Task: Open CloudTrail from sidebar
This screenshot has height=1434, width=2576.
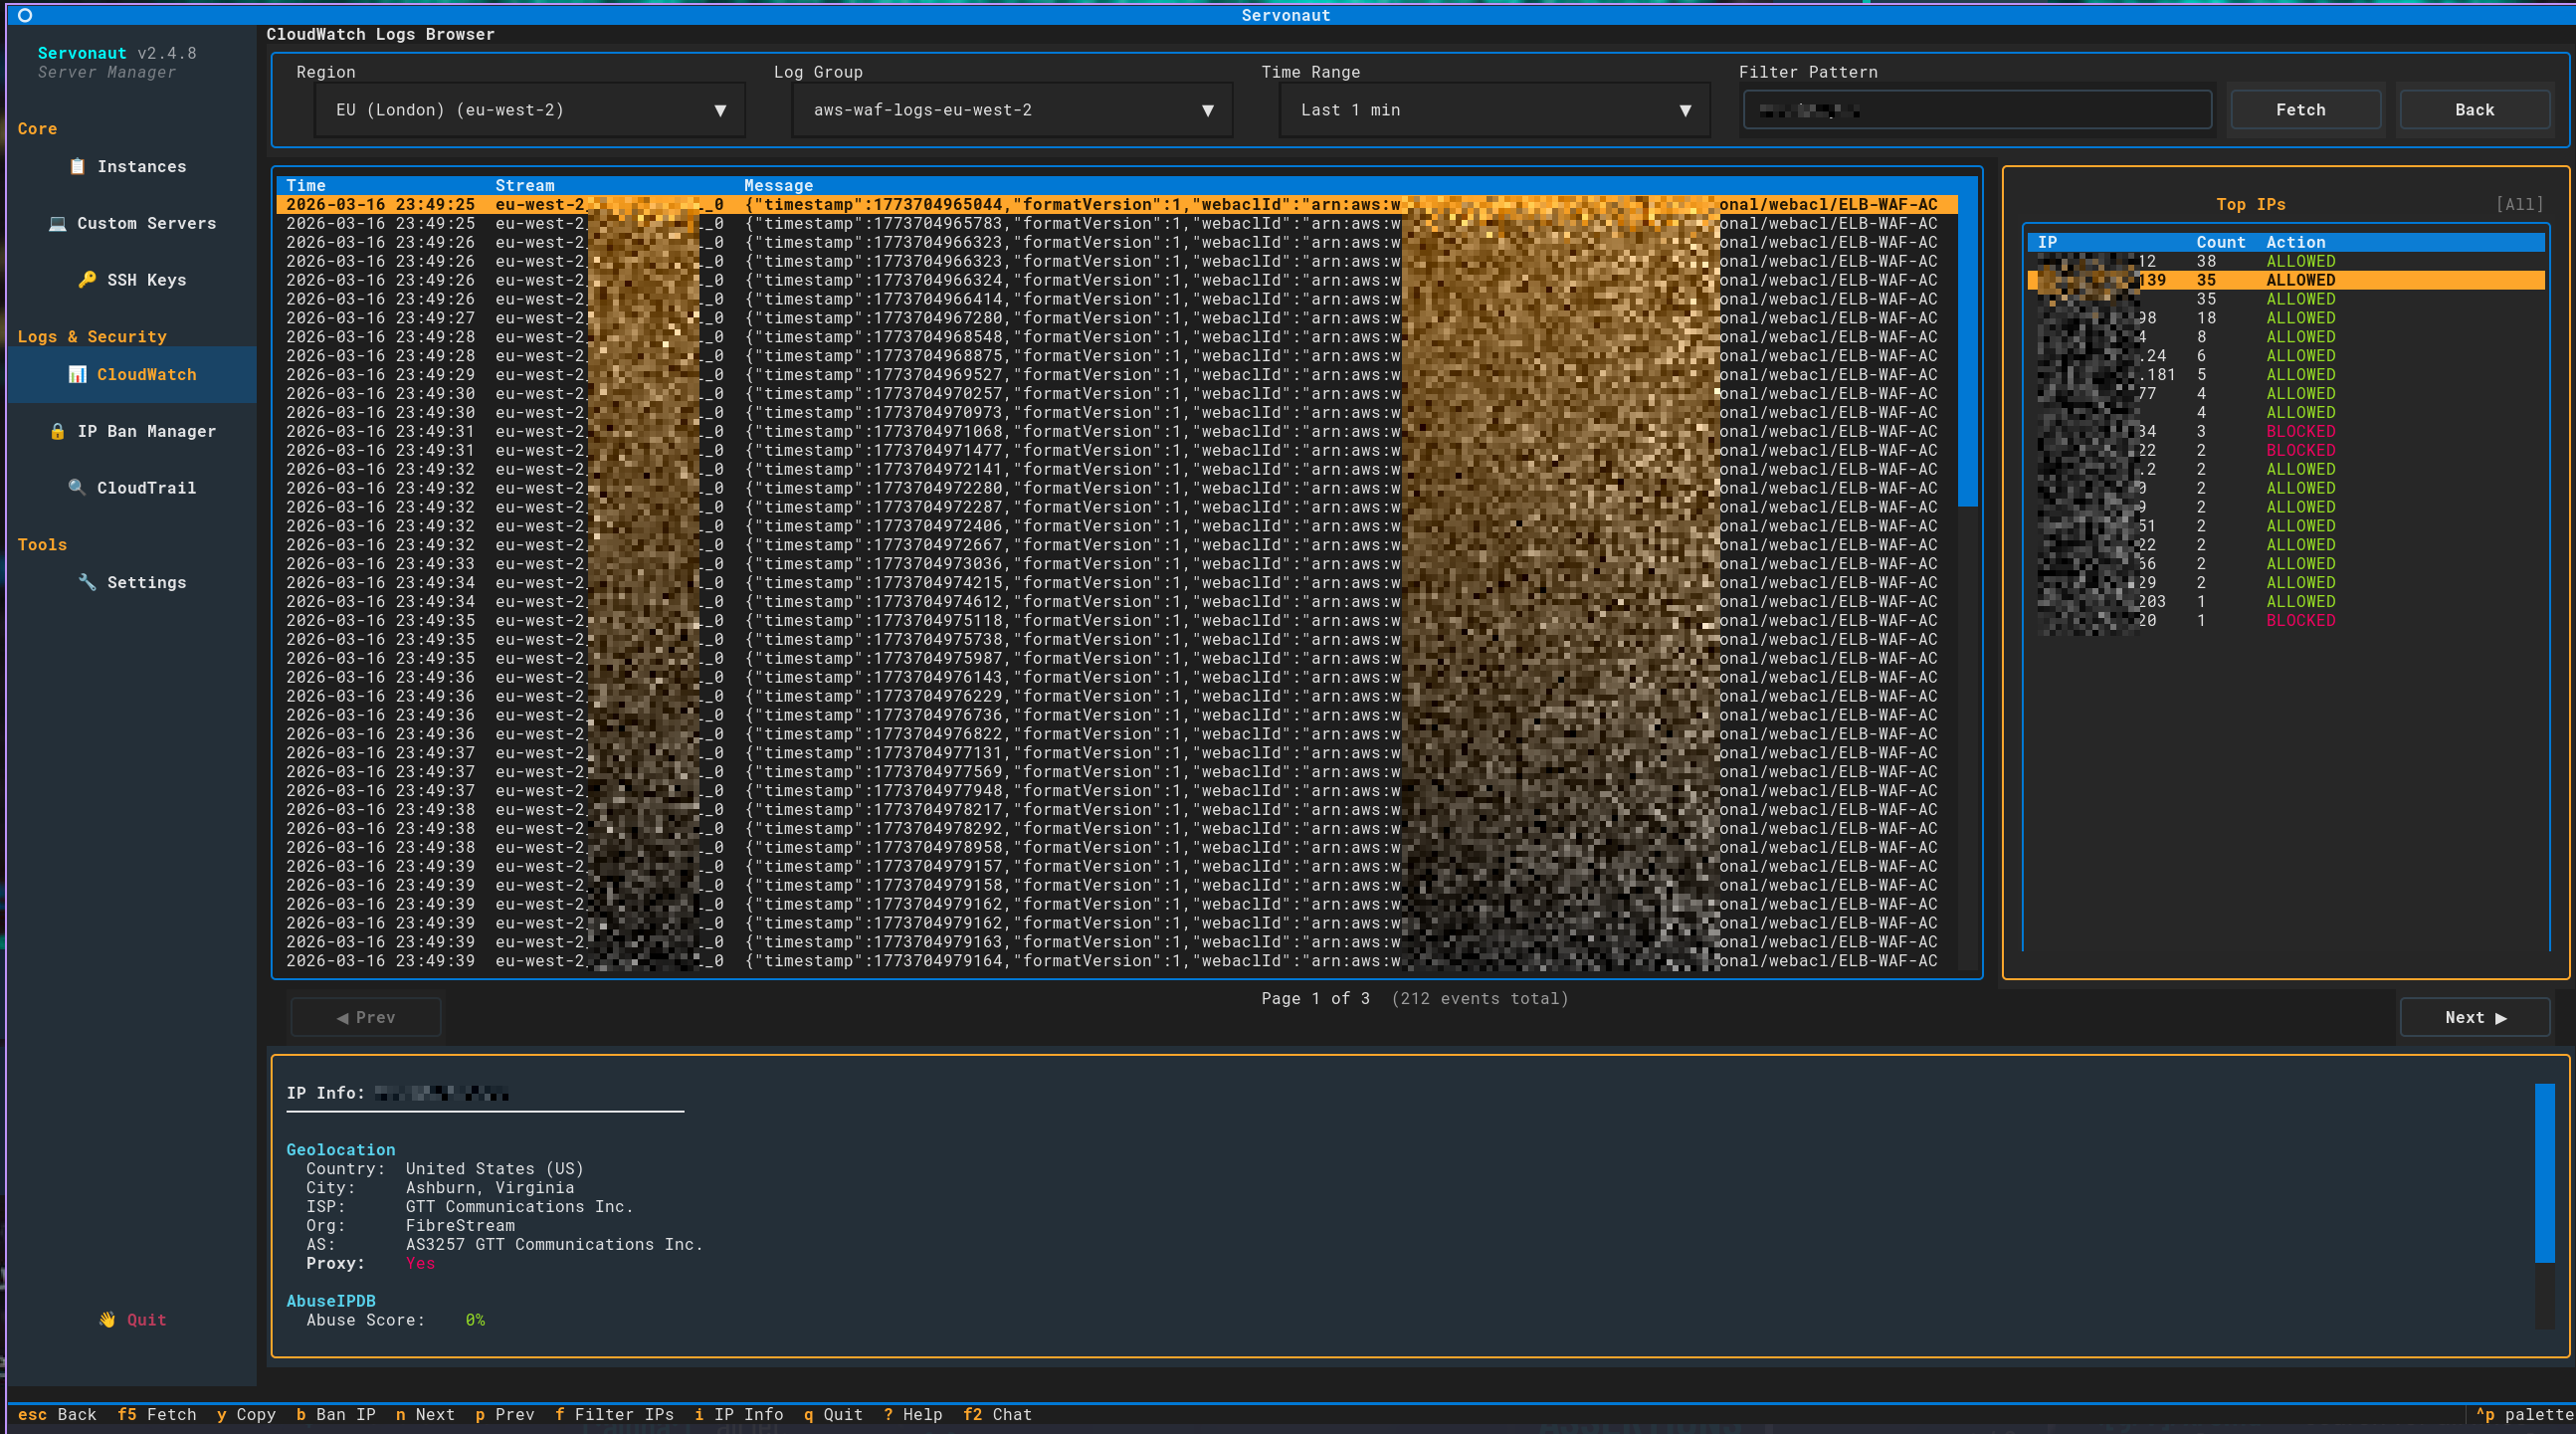Action: [x=131, y=488]
